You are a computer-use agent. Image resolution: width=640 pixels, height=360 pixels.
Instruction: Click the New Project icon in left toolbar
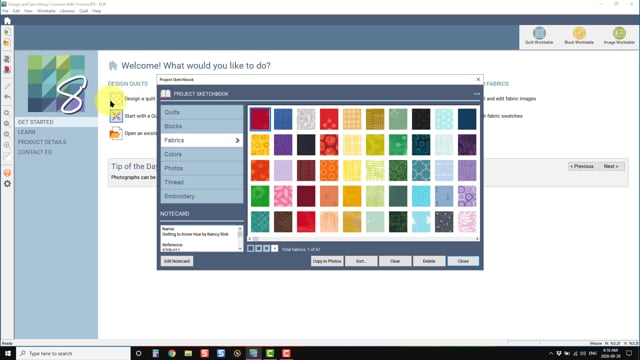[7, 32]
